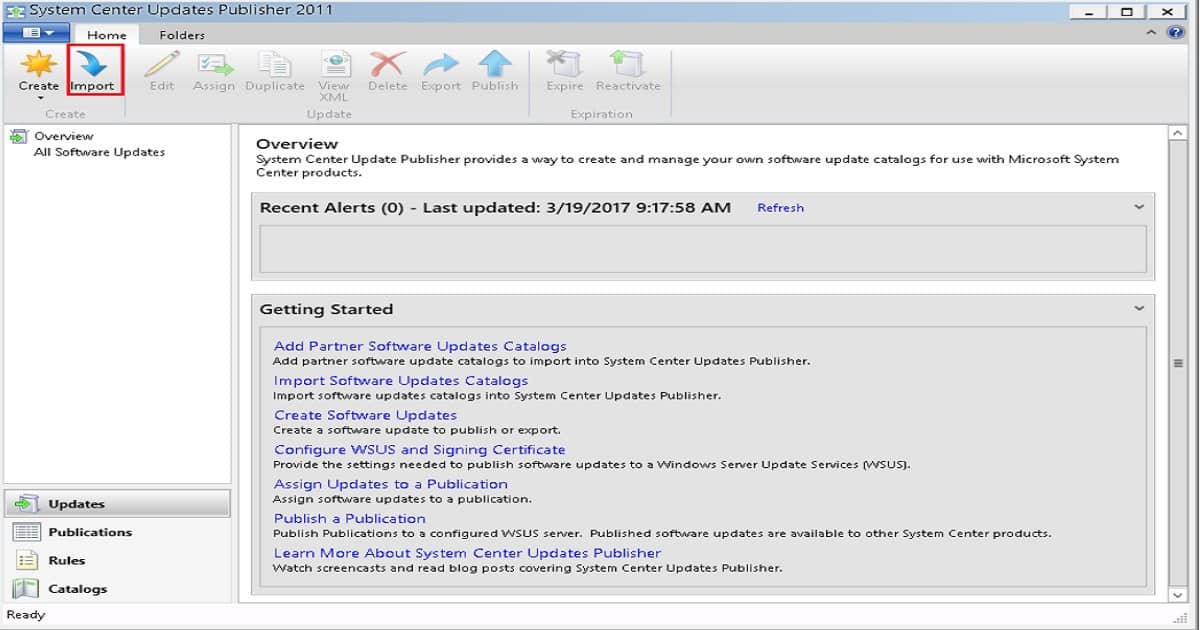This screenshot has width=1200, height=630.
Task: Open Publish a Publication link
Action: click(x=350, y=518)
